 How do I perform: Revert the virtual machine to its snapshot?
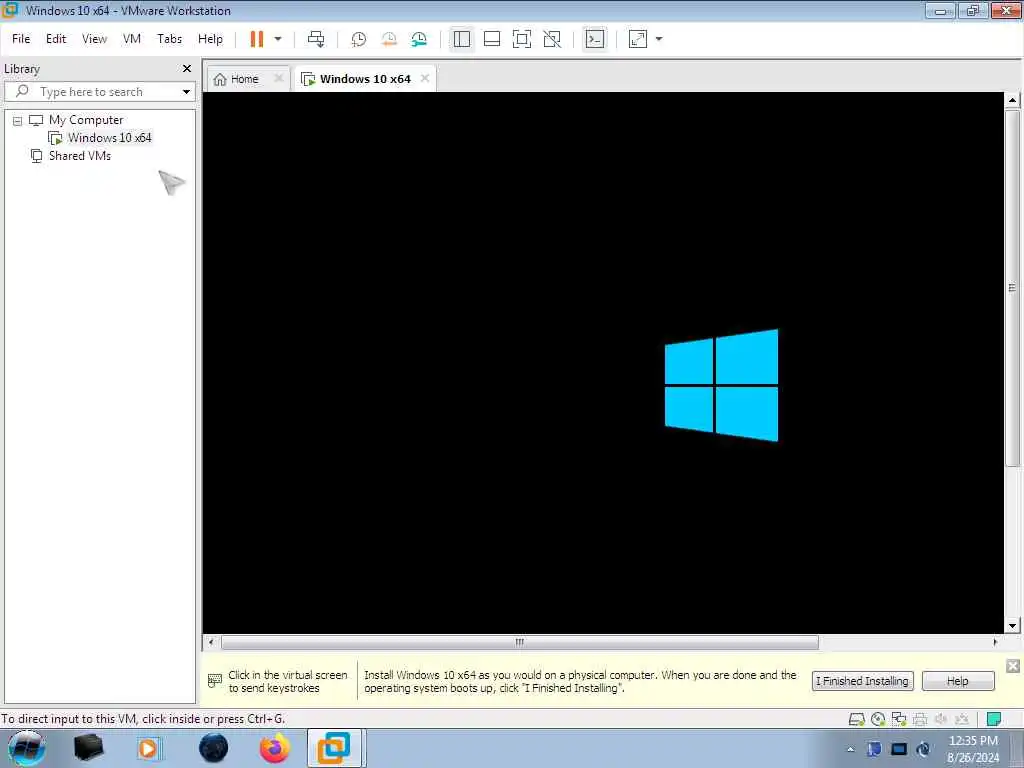(389, 39)
